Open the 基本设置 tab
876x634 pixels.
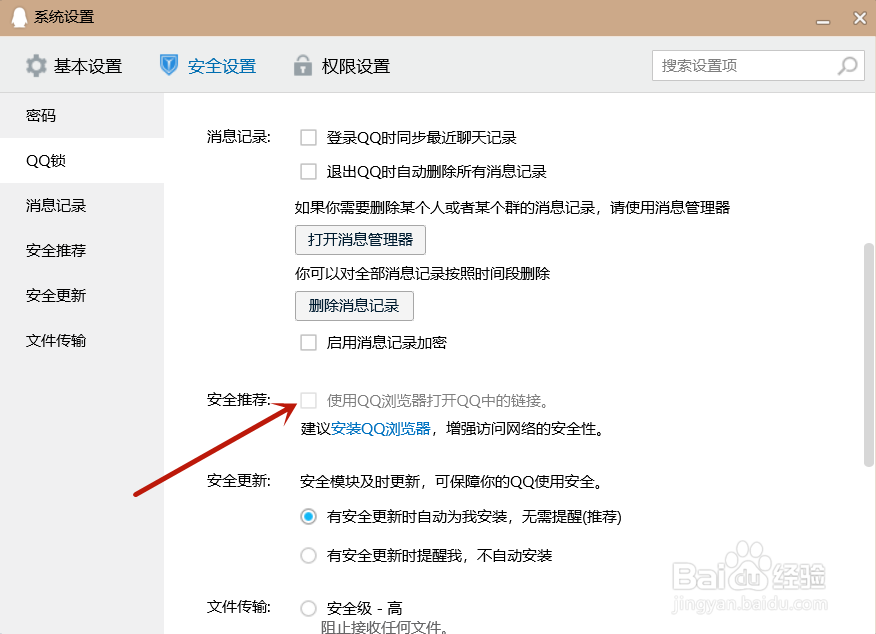pos(74,66)
